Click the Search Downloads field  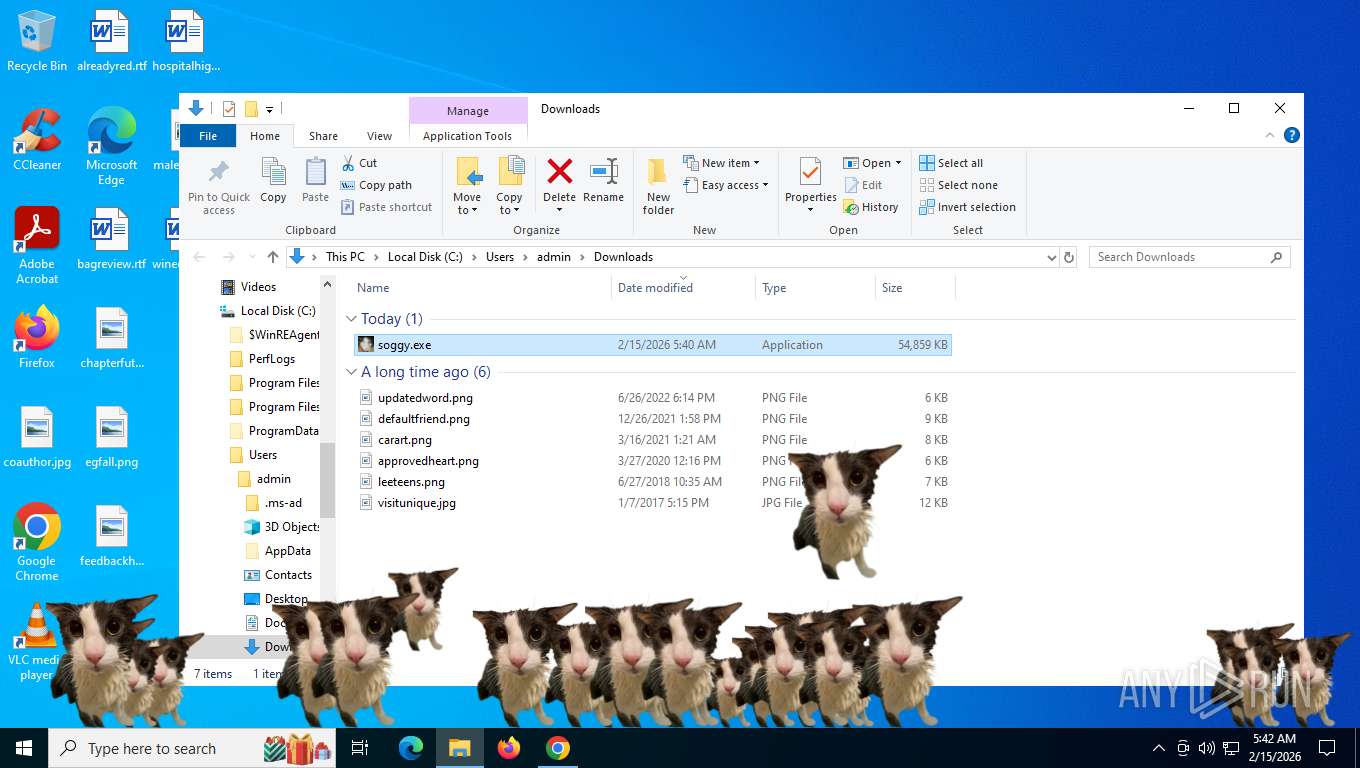pos(1189,257)
